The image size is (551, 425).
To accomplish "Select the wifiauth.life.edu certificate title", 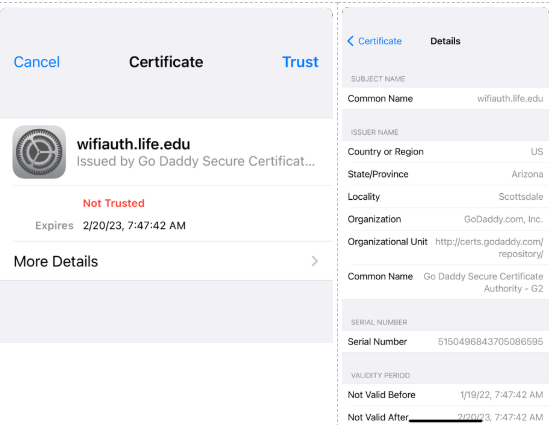I will pos(134,144).
